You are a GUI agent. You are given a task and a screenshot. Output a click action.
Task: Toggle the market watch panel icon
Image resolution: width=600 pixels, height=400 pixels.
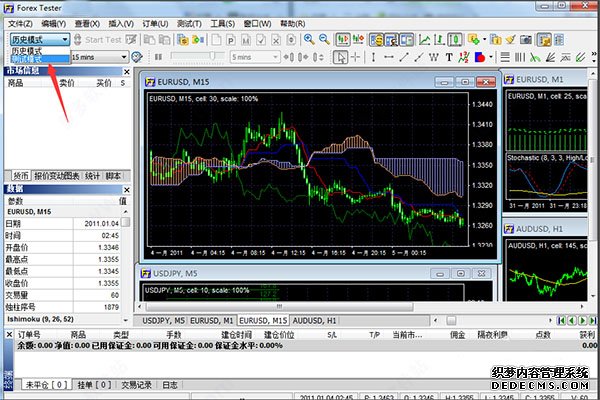click(x=377, y=39)
